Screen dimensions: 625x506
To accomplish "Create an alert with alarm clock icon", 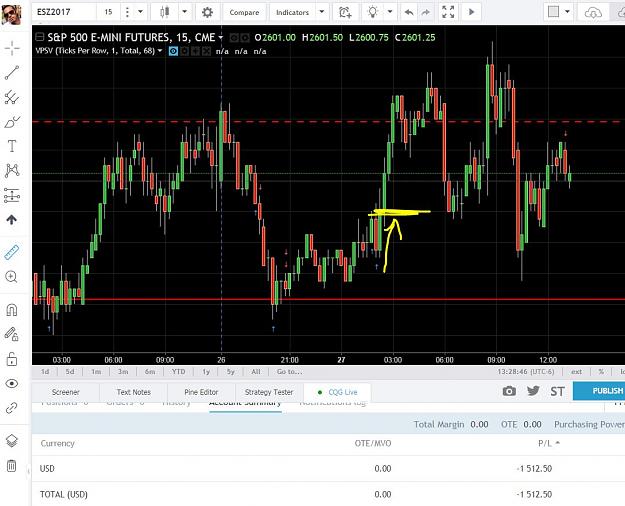I will (345, 12).
